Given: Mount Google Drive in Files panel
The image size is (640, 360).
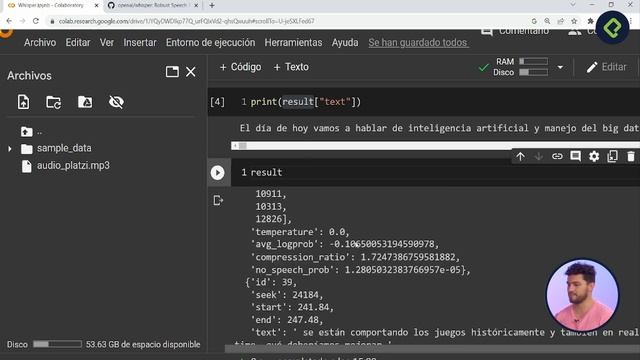Looking at the screenshot, I should (85, 102).
